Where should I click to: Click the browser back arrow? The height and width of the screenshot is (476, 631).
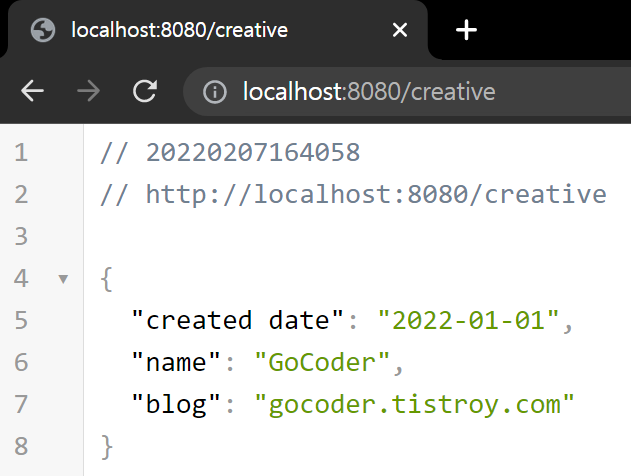[32, 91]
